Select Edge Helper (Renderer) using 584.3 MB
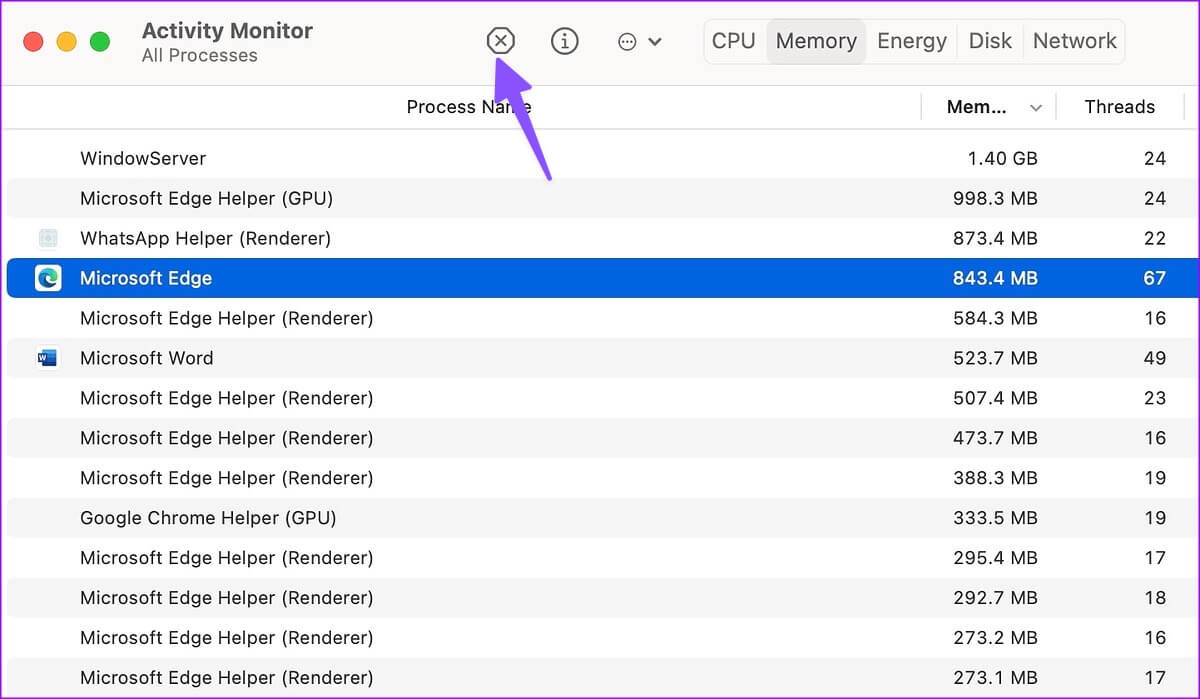Viewport: 1200px width, 699px height. pos(600,318)
